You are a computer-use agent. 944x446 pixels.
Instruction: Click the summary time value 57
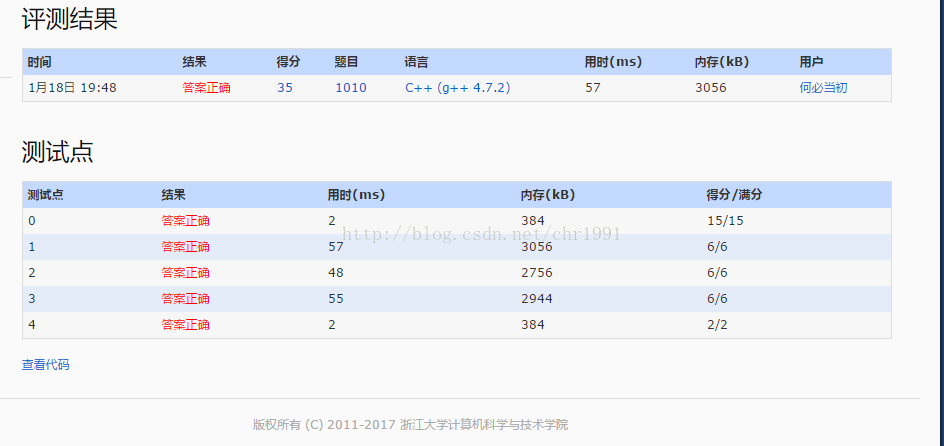593,88
